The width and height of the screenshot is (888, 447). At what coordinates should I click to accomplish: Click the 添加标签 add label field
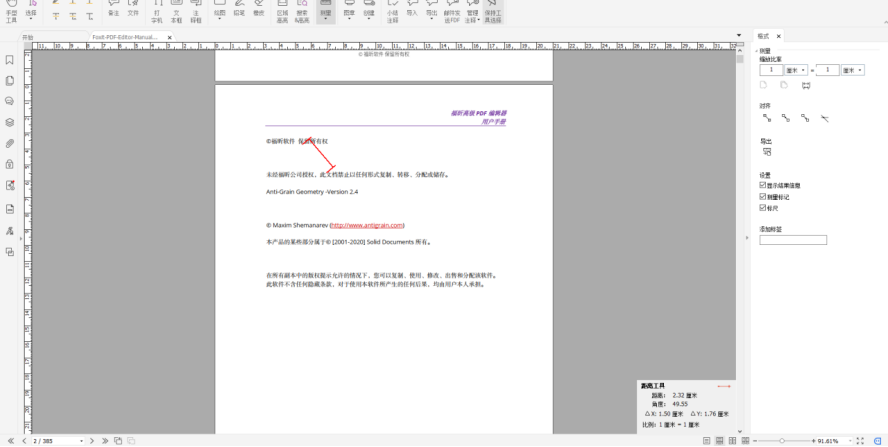[x=793, y=240]
